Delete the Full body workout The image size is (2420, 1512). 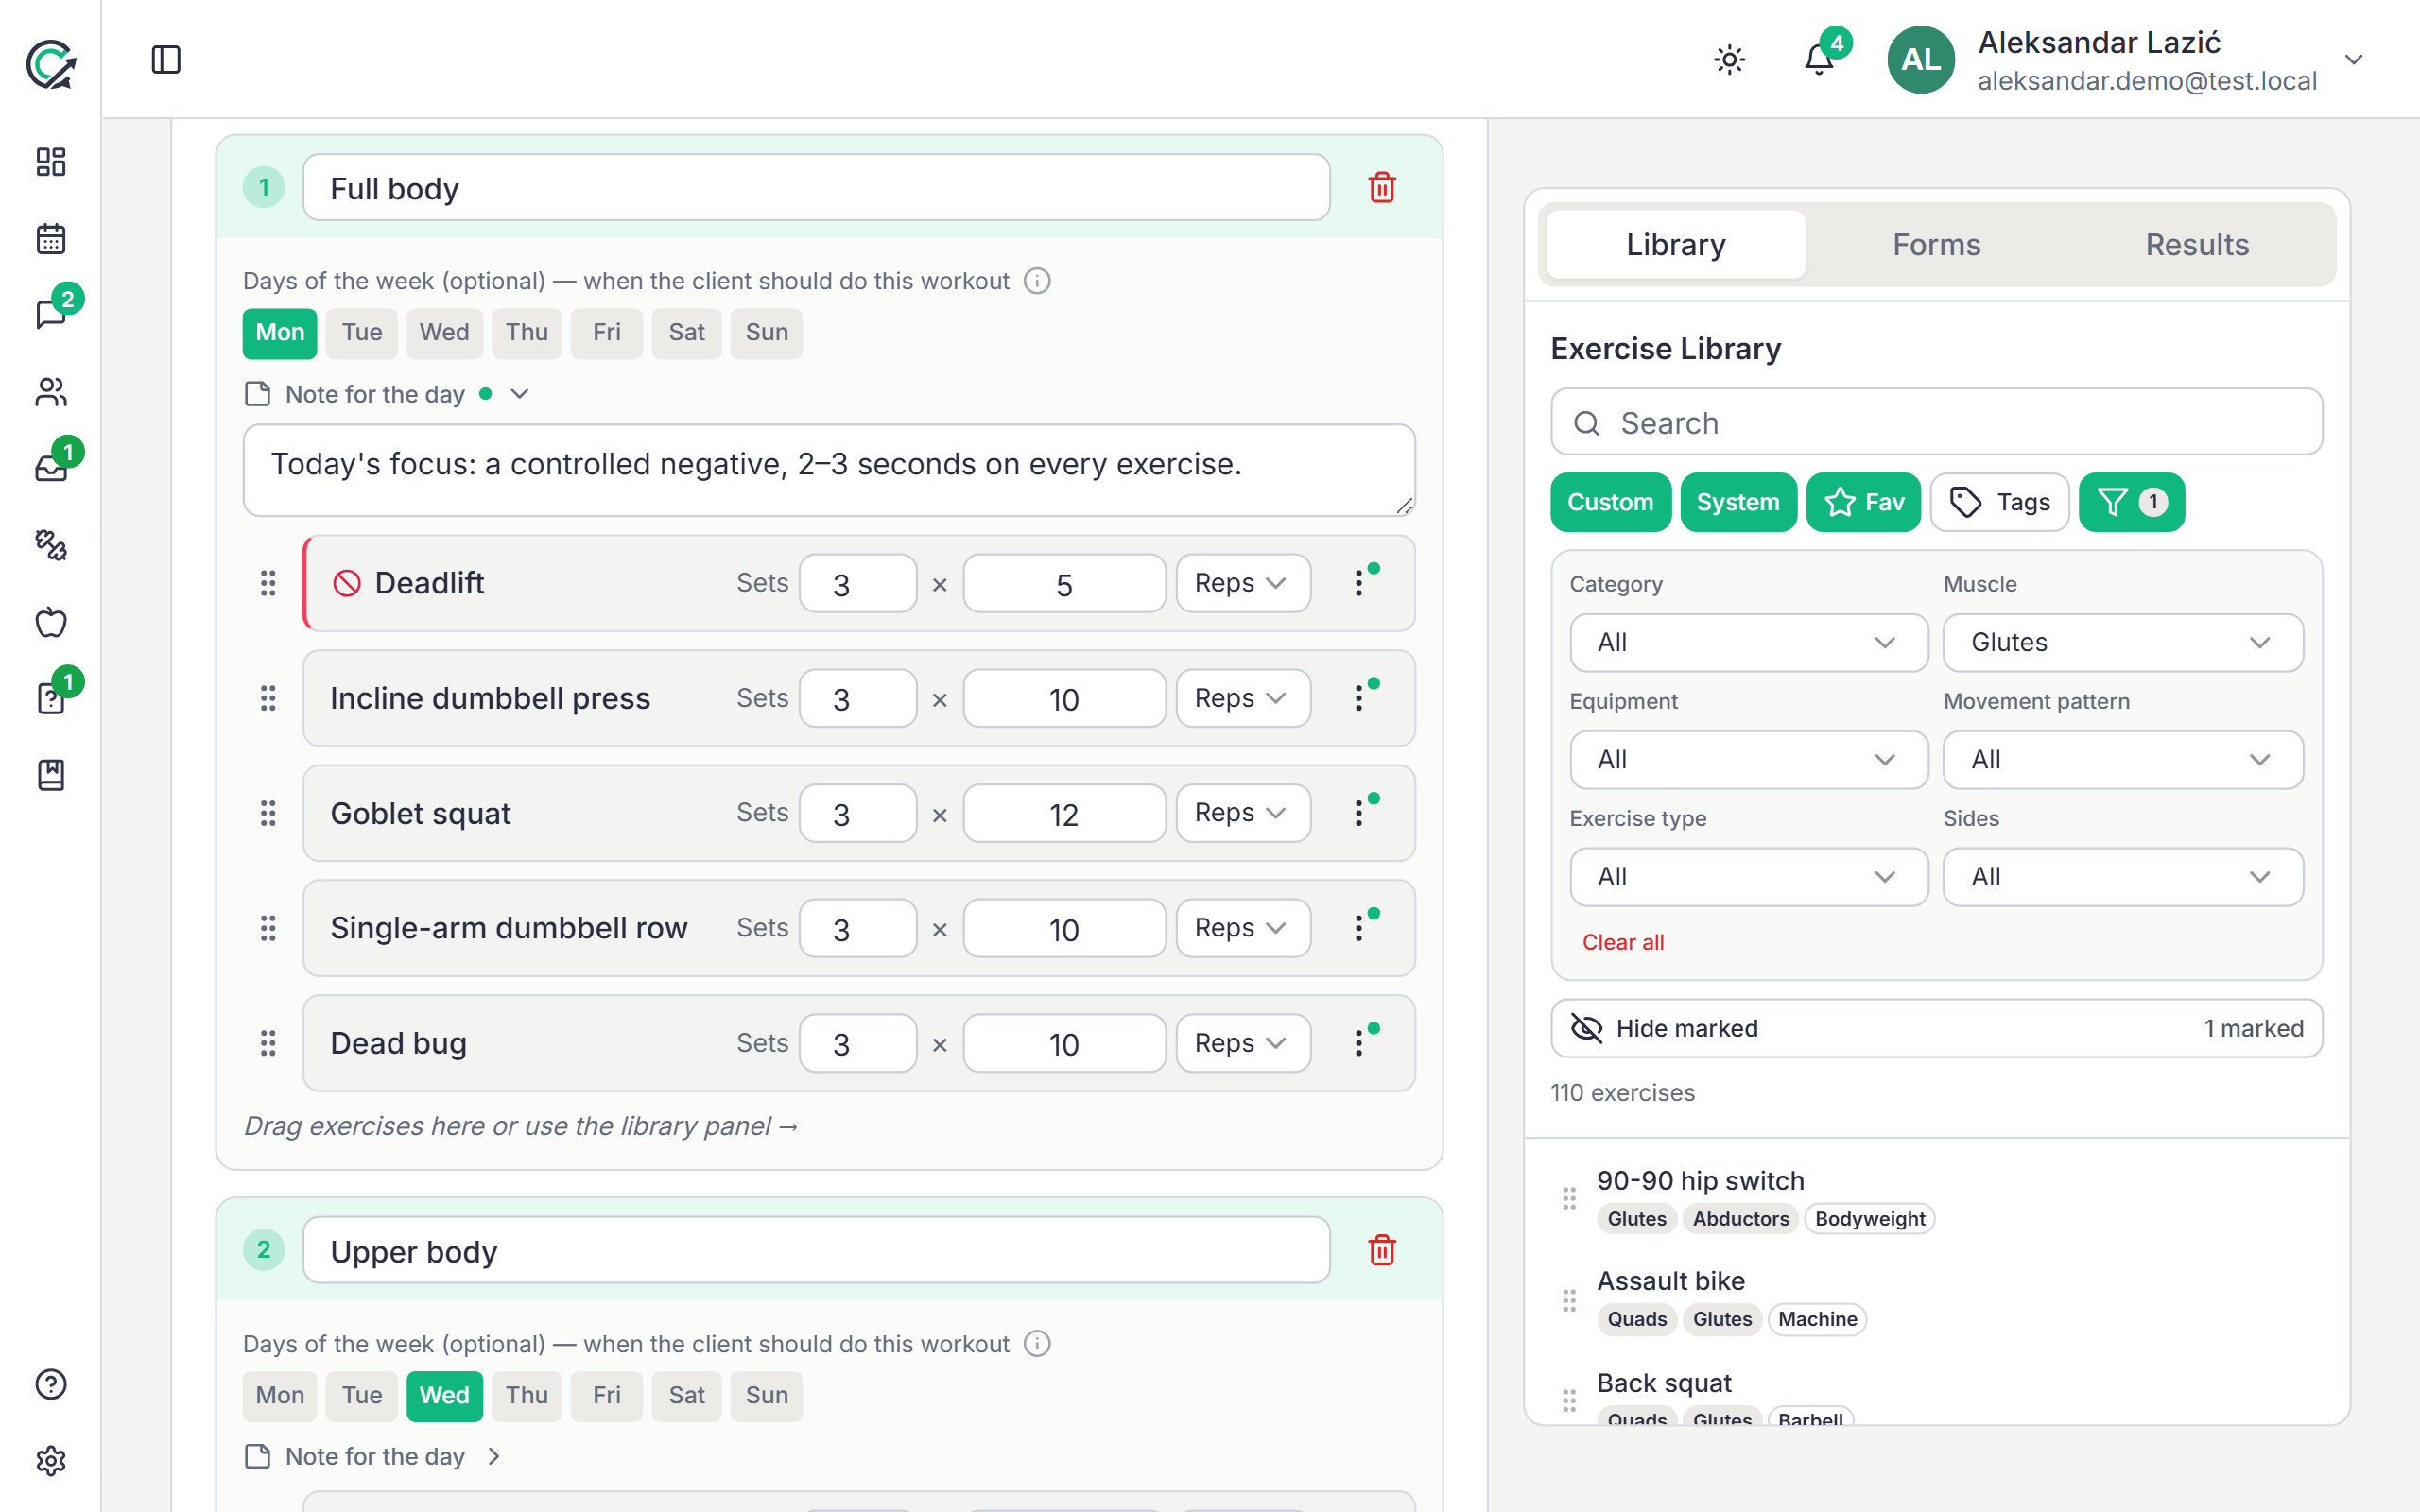1382,187
